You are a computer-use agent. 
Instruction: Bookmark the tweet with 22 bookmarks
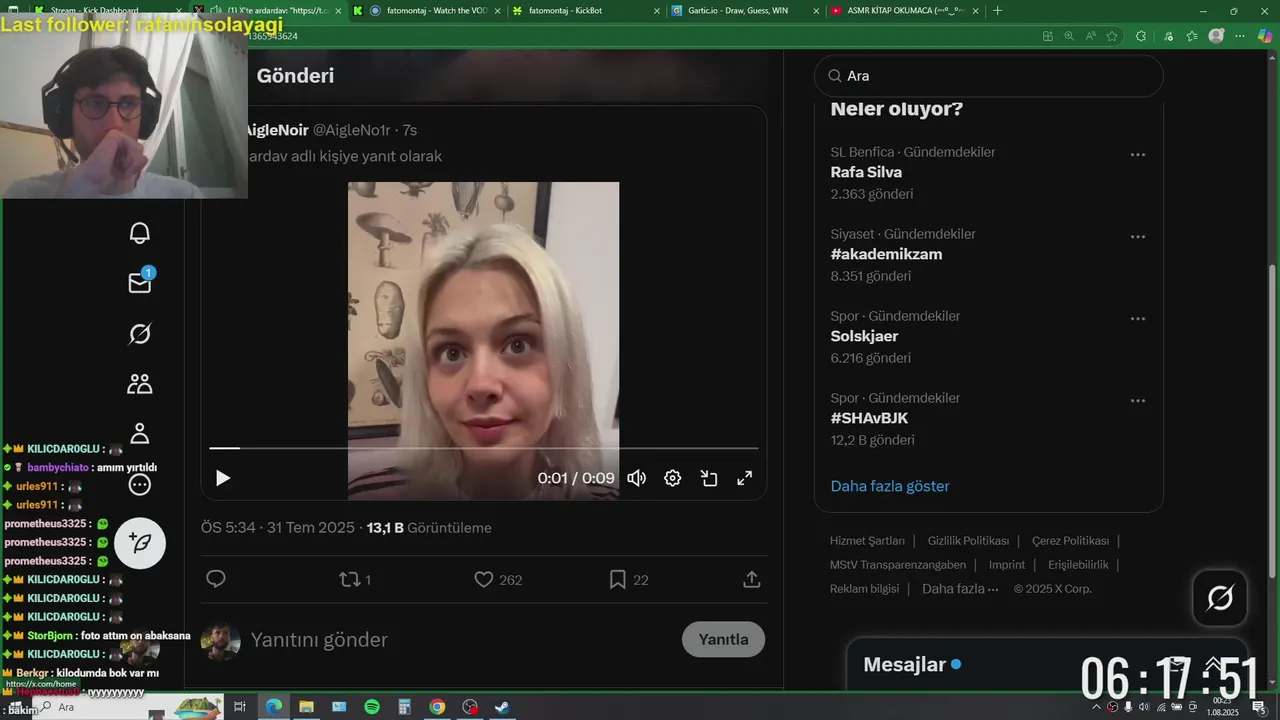tap(629, 579)
